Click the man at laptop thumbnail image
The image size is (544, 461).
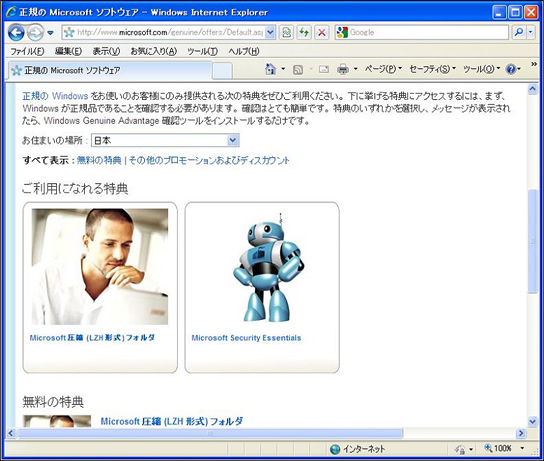point(100,266)
